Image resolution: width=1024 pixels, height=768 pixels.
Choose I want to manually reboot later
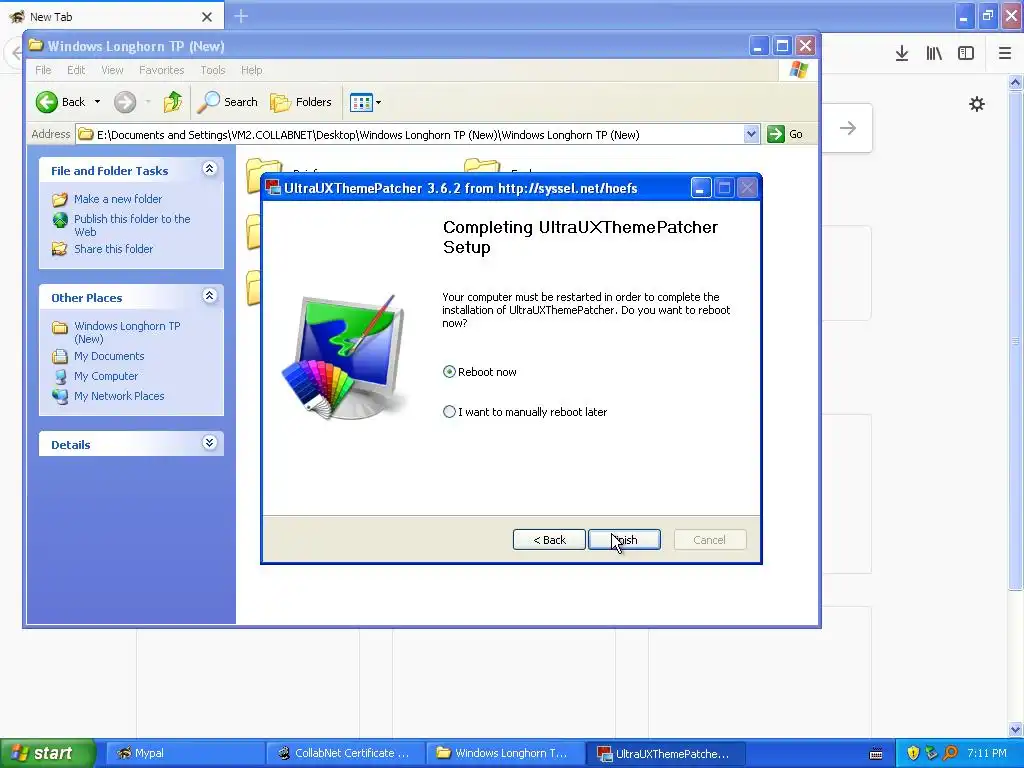[449, 412]
